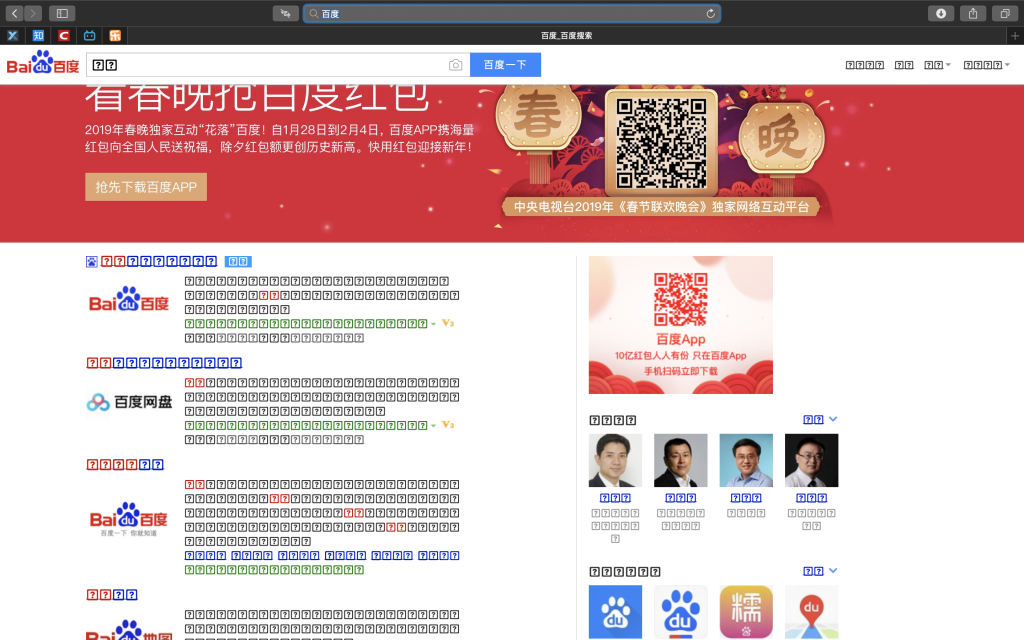Click Safari's forward arrow button
Image resolution: width=1024 pixels, height=640 pixels.
(x=33, y=13)
